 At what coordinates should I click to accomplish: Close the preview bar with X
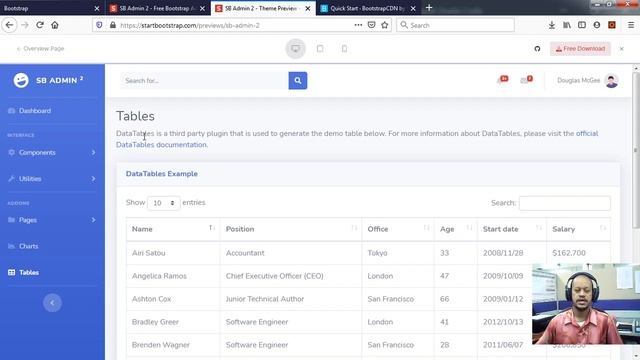pyautogui.click(x=621, y=49)
